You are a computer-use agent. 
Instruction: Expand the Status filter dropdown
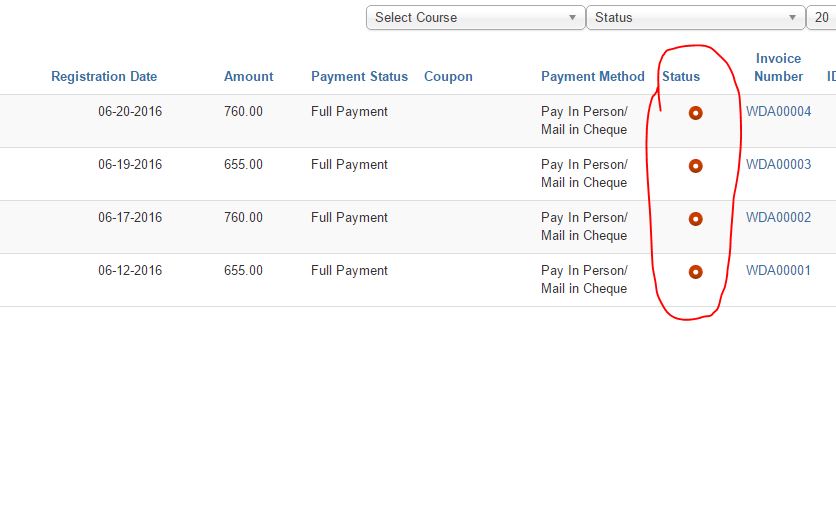click(694, 17)
